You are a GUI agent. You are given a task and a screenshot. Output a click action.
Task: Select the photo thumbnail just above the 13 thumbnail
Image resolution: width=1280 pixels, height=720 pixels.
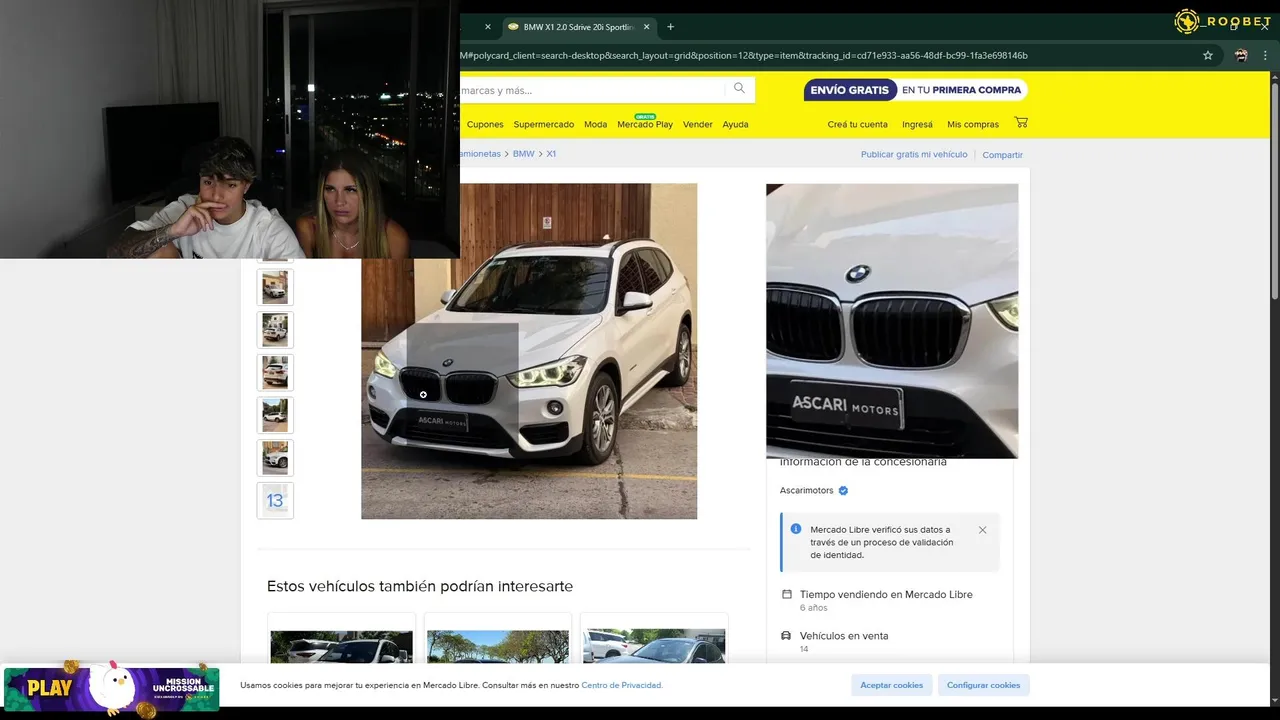click(x=275, y=458)
